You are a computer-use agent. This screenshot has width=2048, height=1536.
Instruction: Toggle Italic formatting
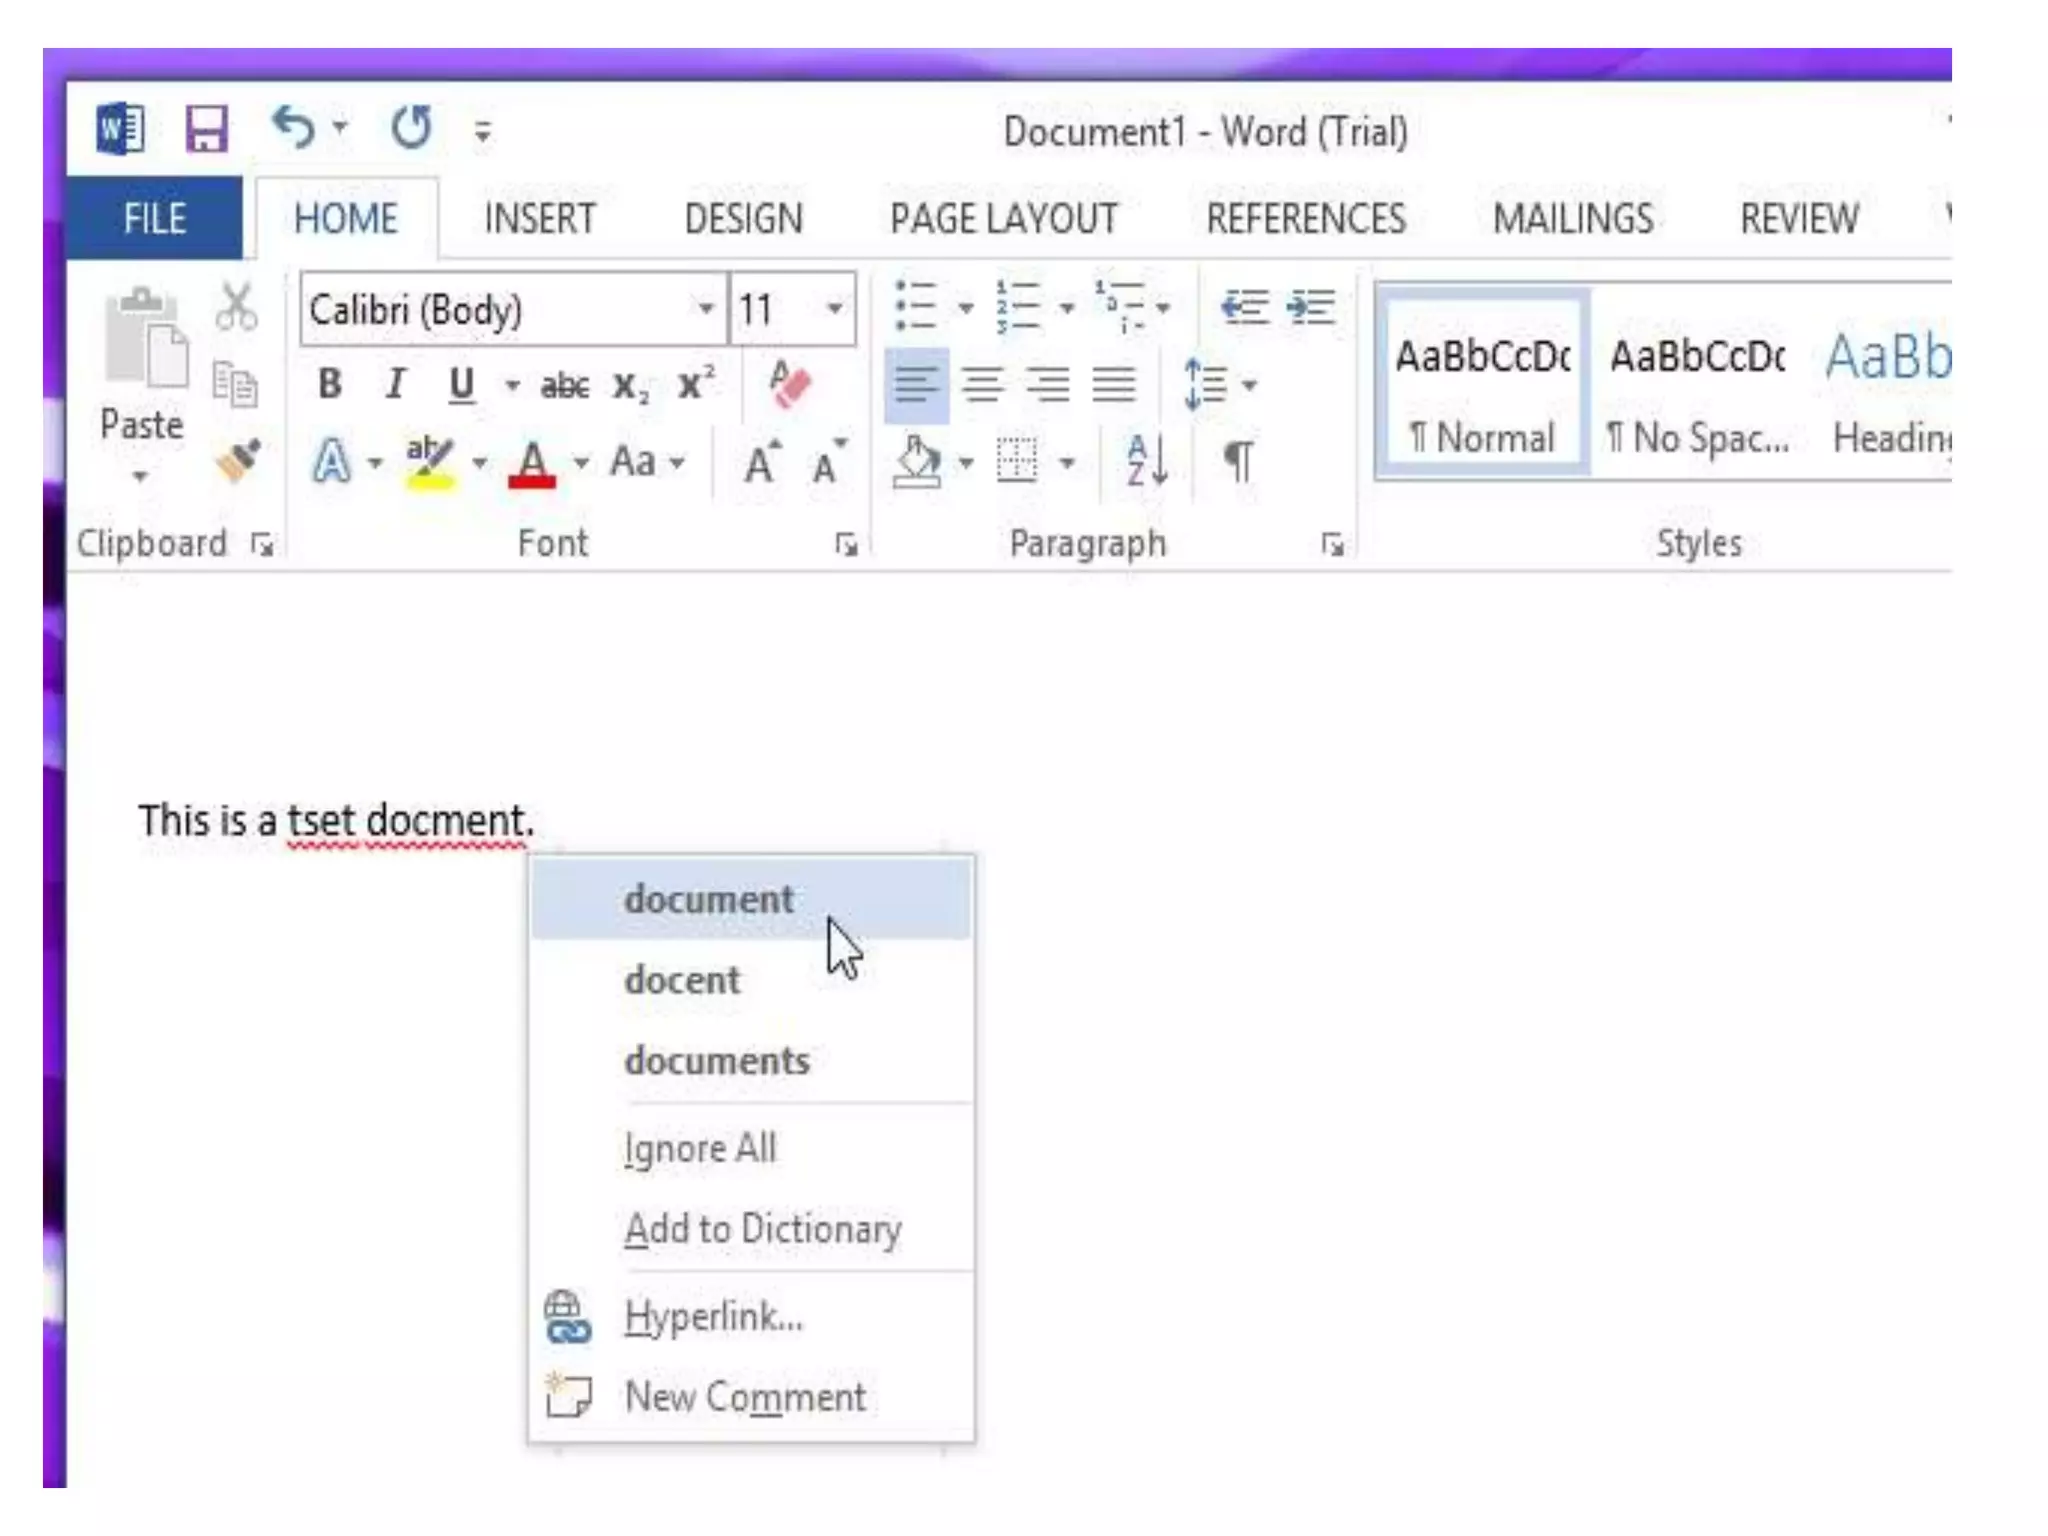click(396, 385)
